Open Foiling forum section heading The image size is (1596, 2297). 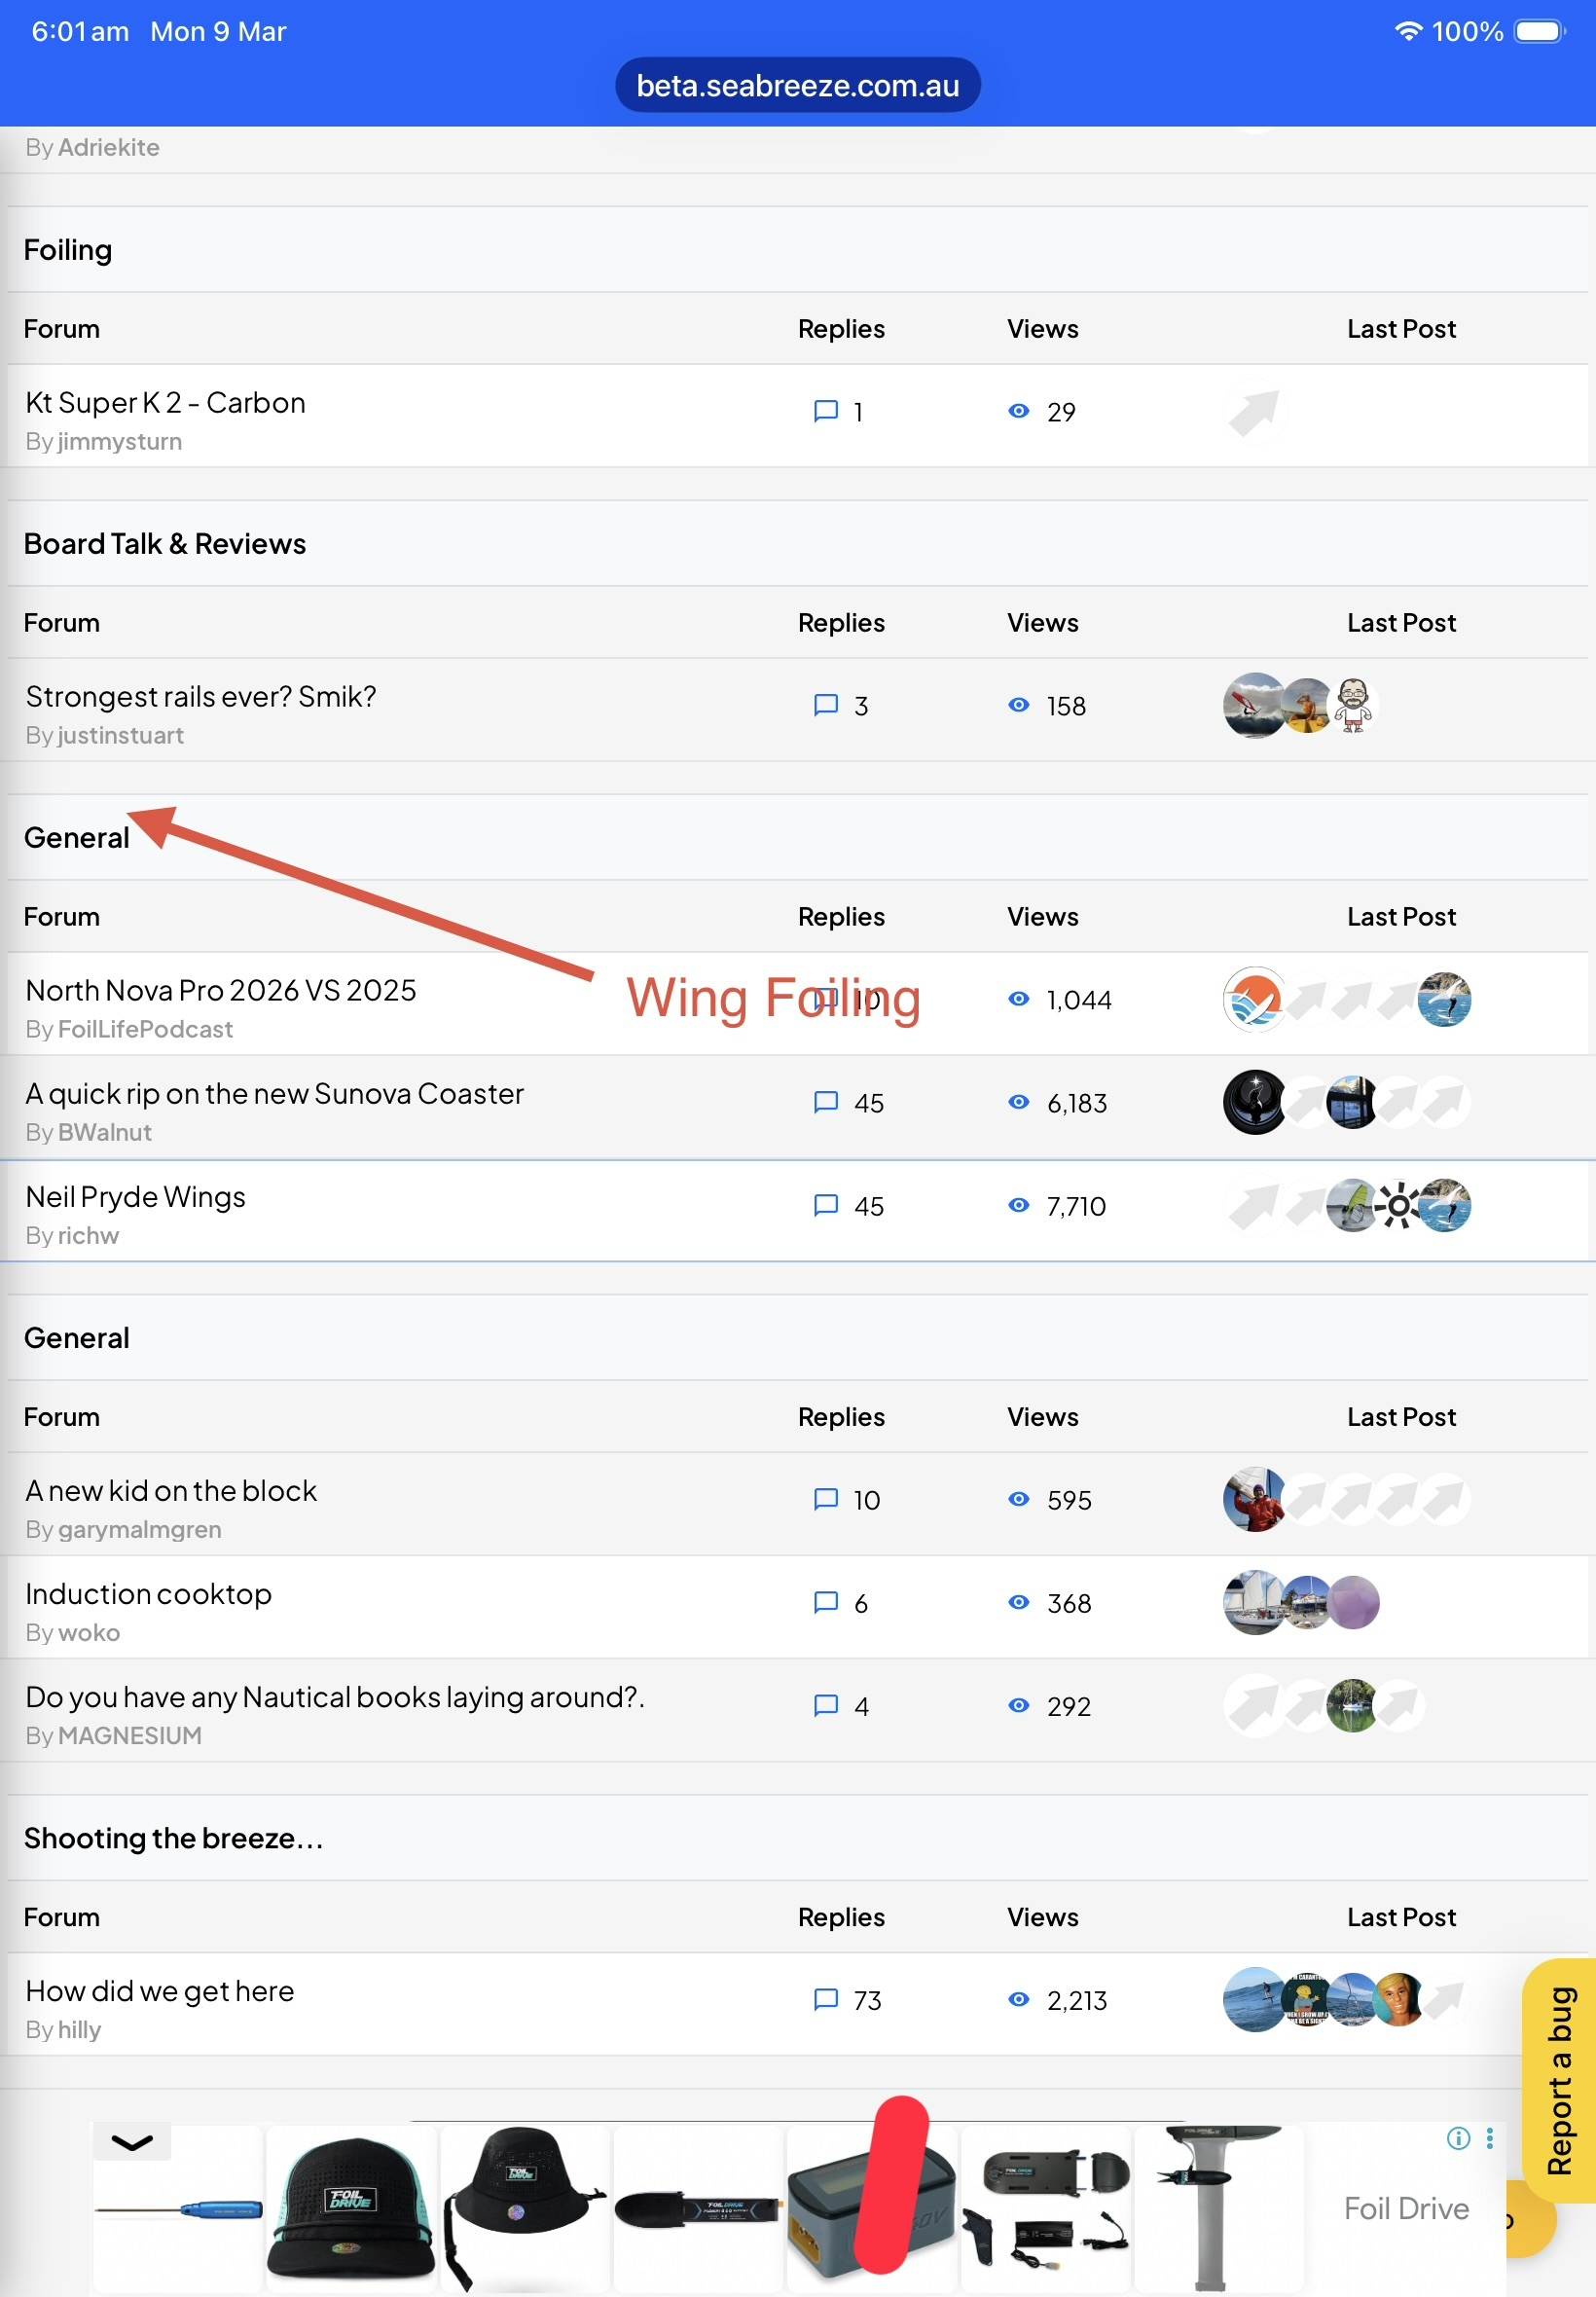pyautogui.click(x=68, y=250)
